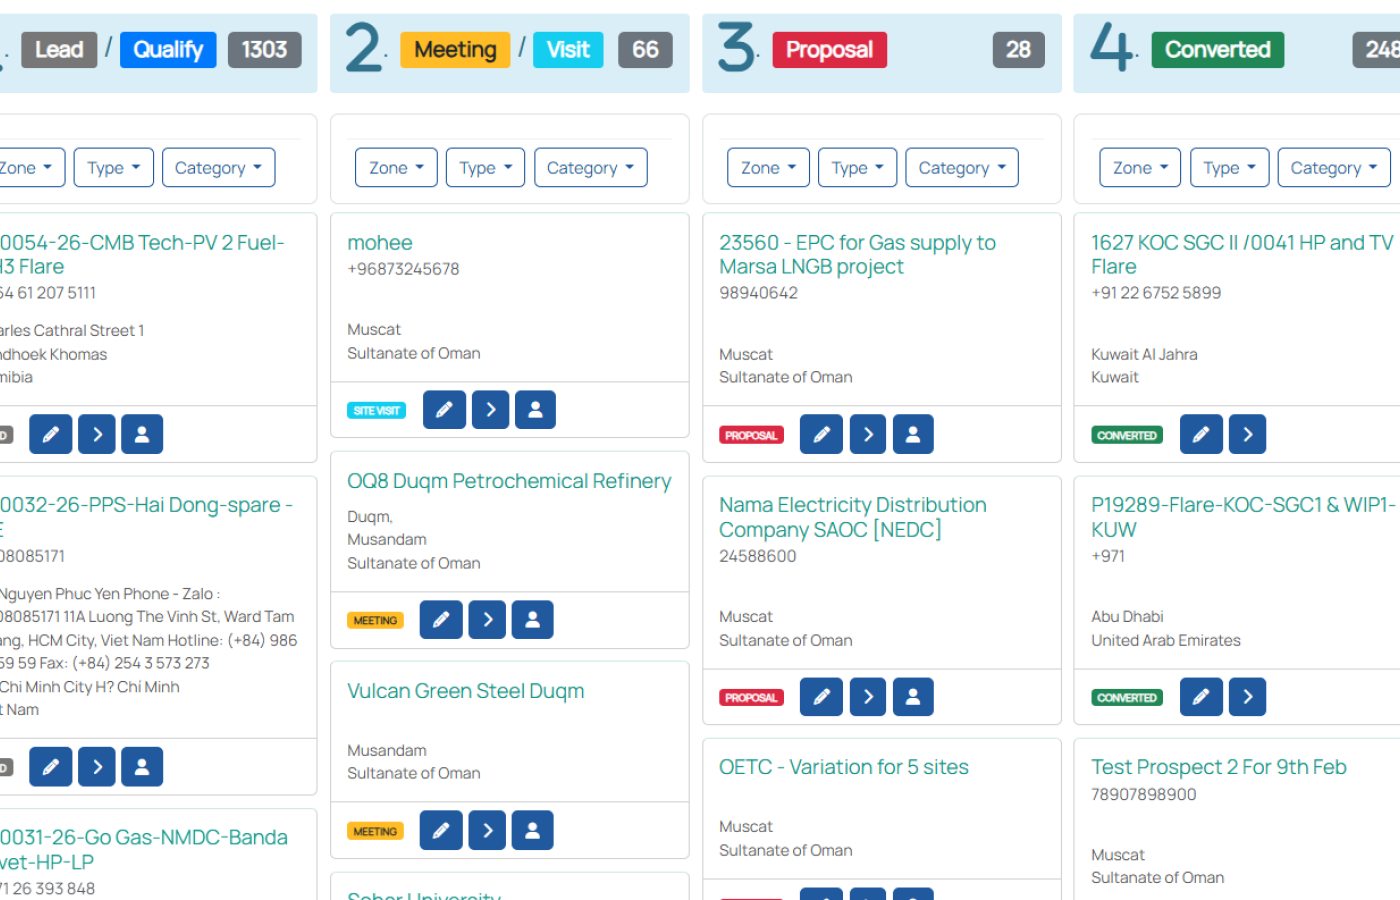Click the MEETING badge on Vulcan Green Steel card
This screenshot has height=900, width=1400.
[x=375, y=830]
